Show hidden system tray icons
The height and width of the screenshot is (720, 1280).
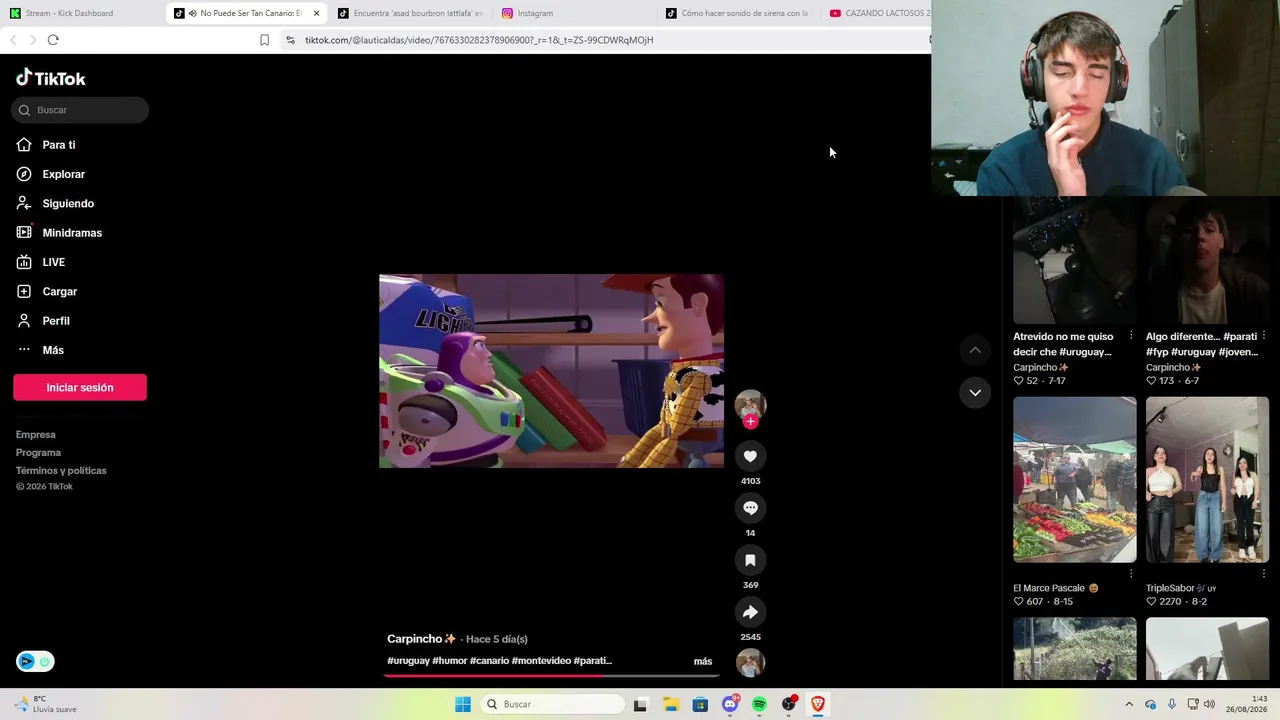click(1129, 704)
